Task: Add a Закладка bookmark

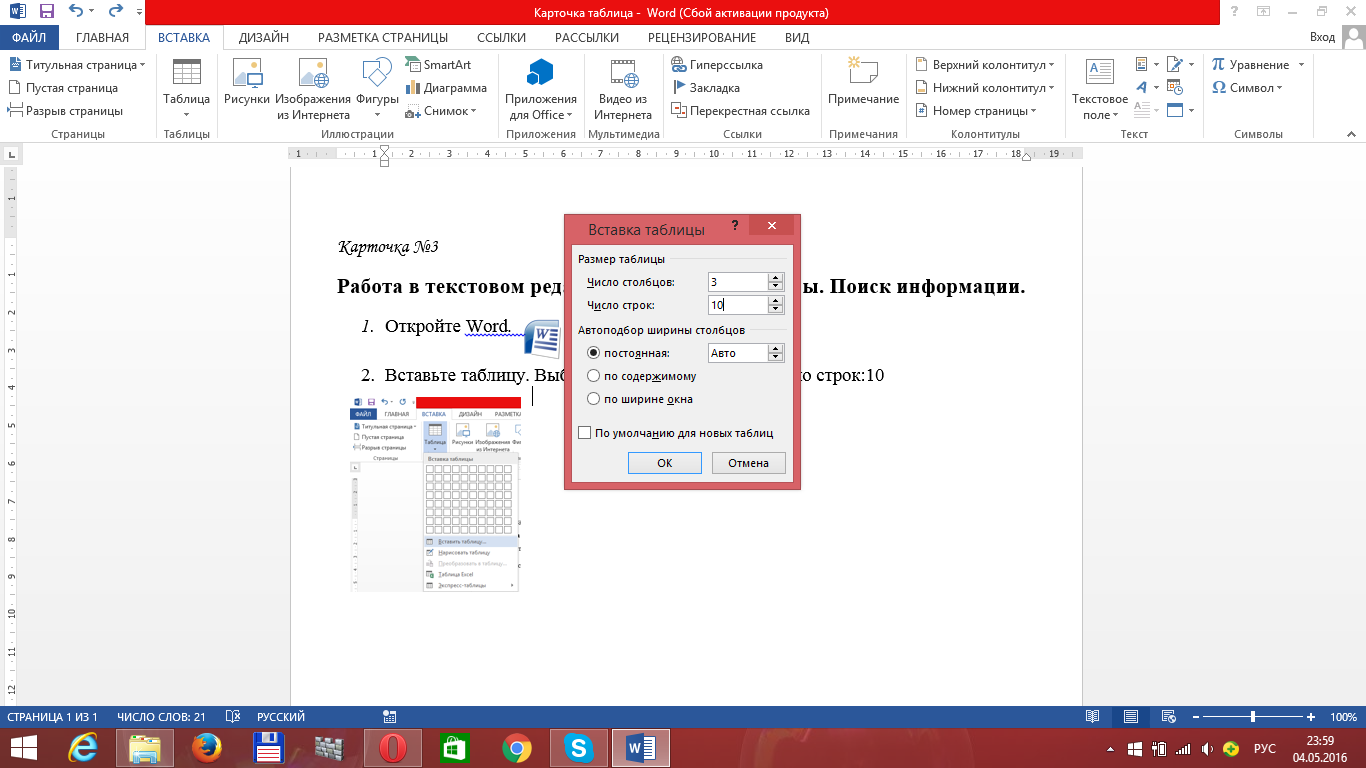Action: [x=706, y=88]
